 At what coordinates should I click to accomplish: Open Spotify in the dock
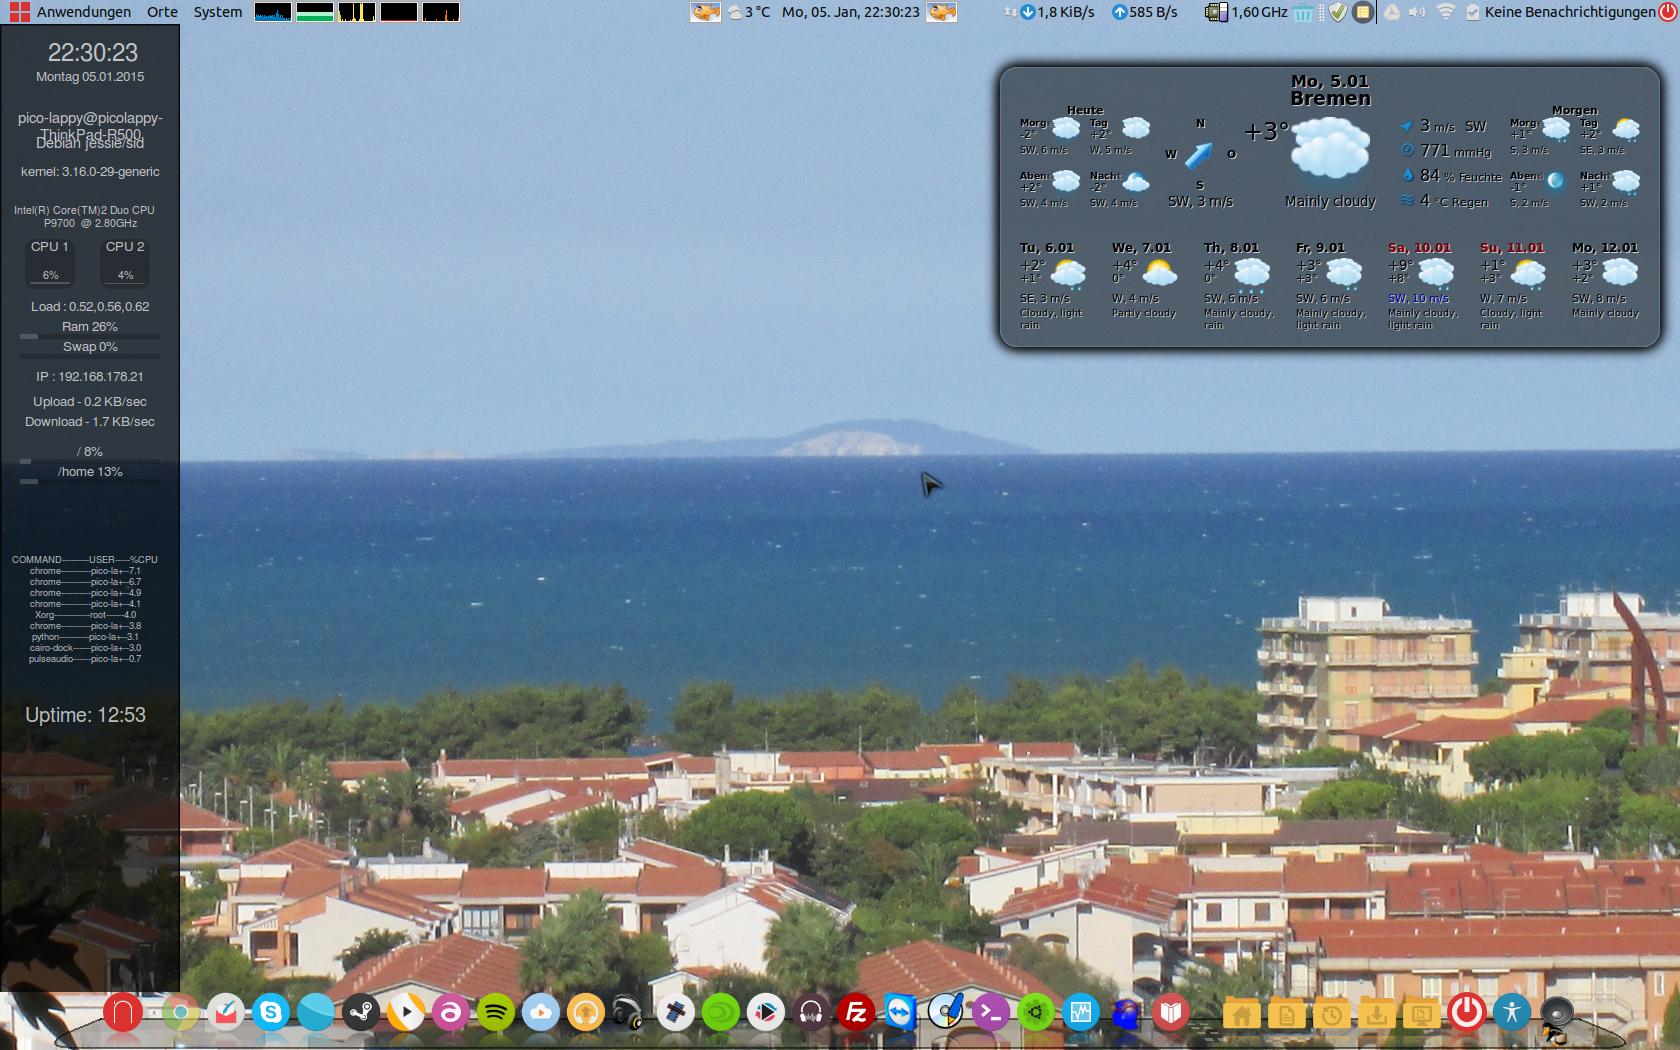point(496,1013)
